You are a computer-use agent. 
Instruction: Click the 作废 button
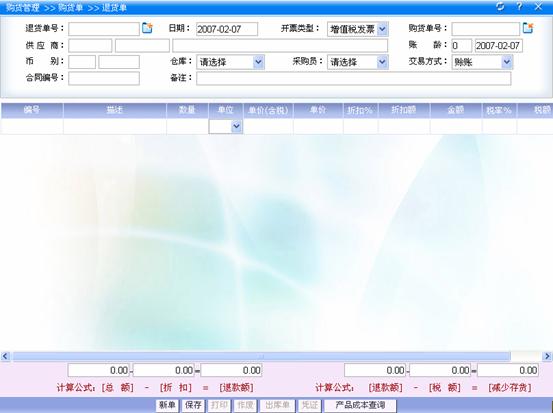pyautogui.click(x=245, y=405)
